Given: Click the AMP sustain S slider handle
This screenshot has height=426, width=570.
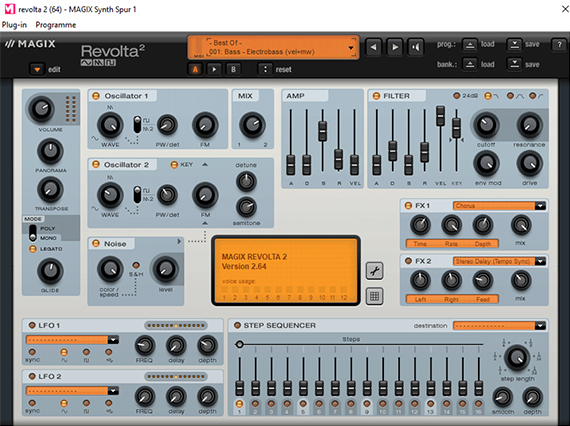Looking at the screenshot, I should [x=322, y=131].
